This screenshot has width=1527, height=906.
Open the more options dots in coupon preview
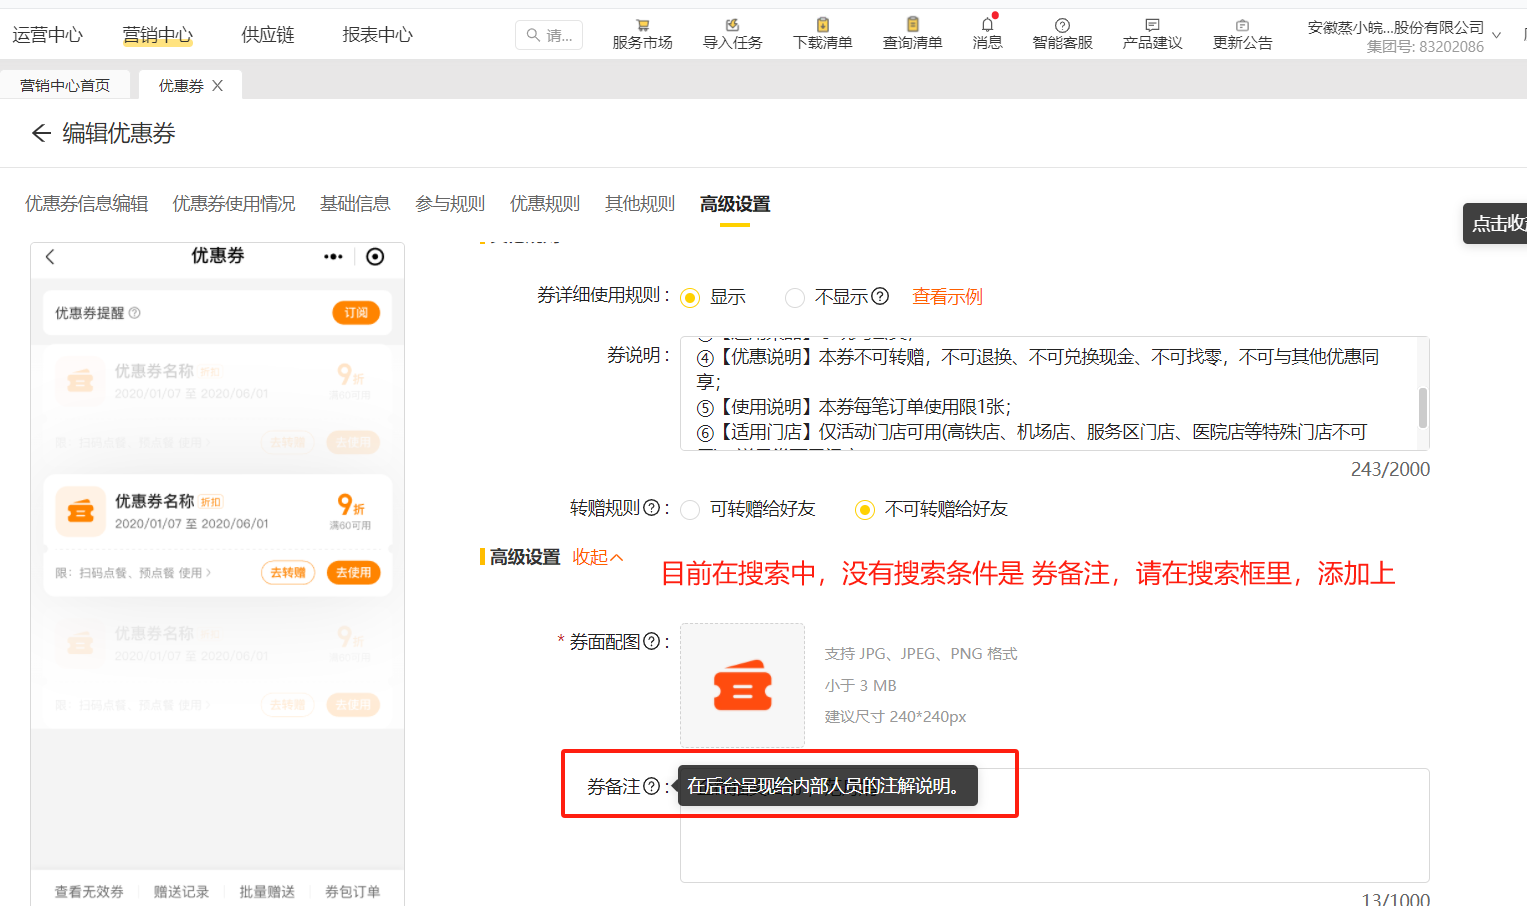point(333,257)
